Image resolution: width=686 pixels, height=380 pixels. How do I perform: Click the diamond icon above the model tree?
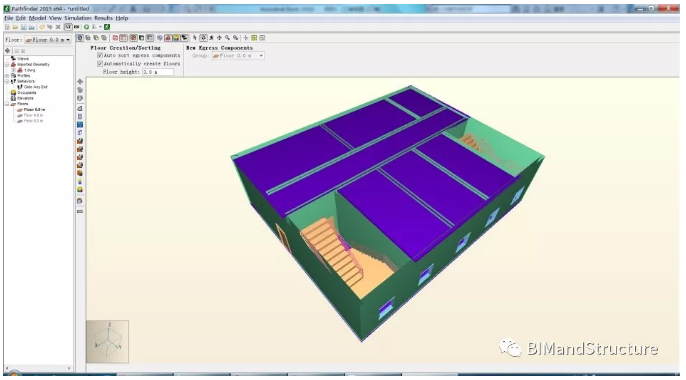[7, 51]
